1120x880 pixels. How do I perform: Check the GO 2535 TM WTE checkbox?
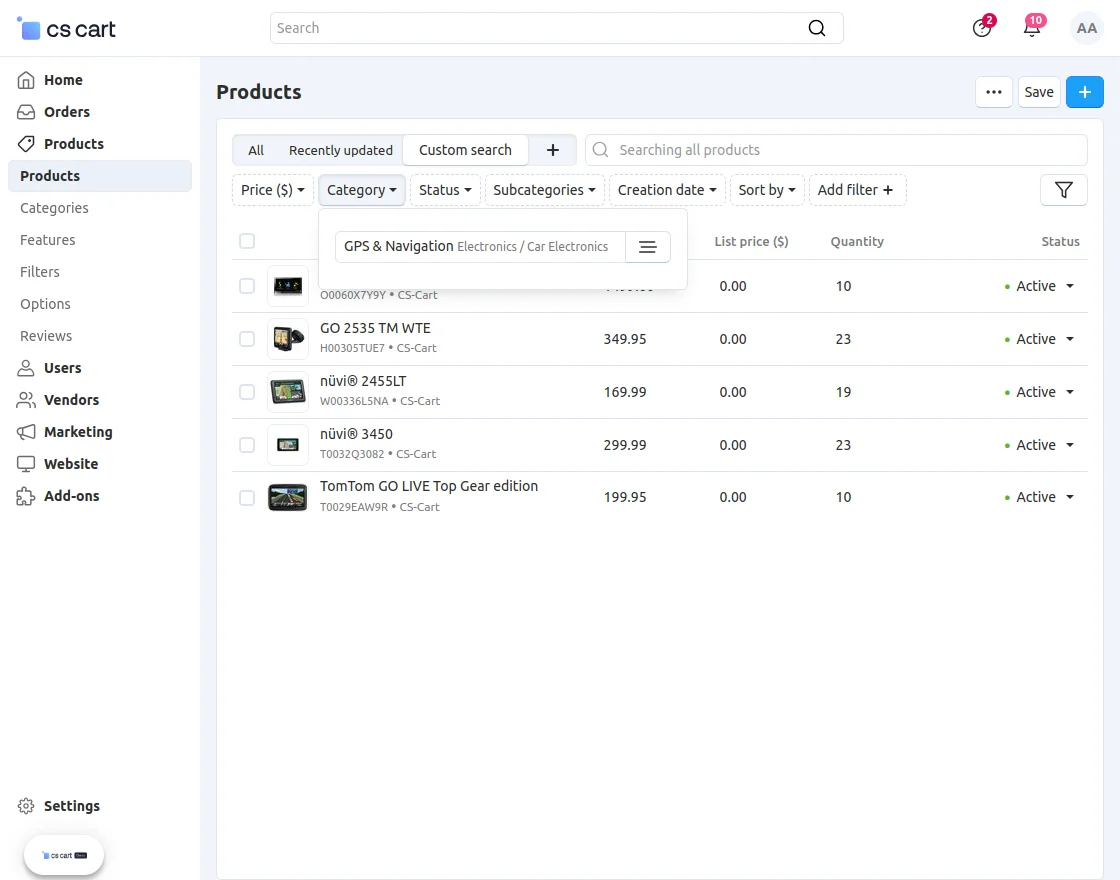point(247,339)
